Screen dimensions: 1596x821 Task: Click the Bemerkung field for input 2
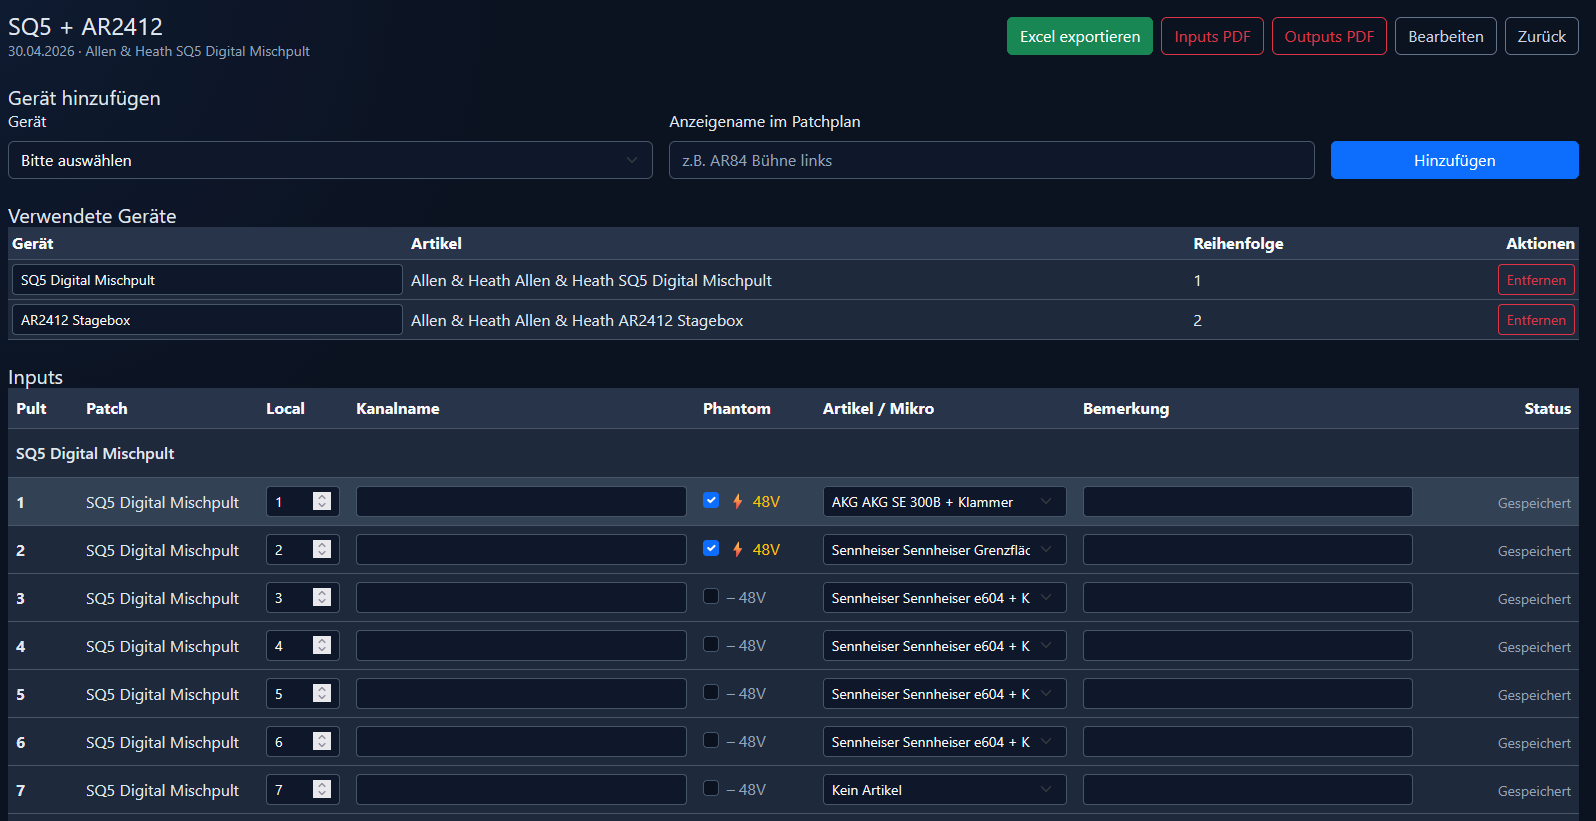1248,550
